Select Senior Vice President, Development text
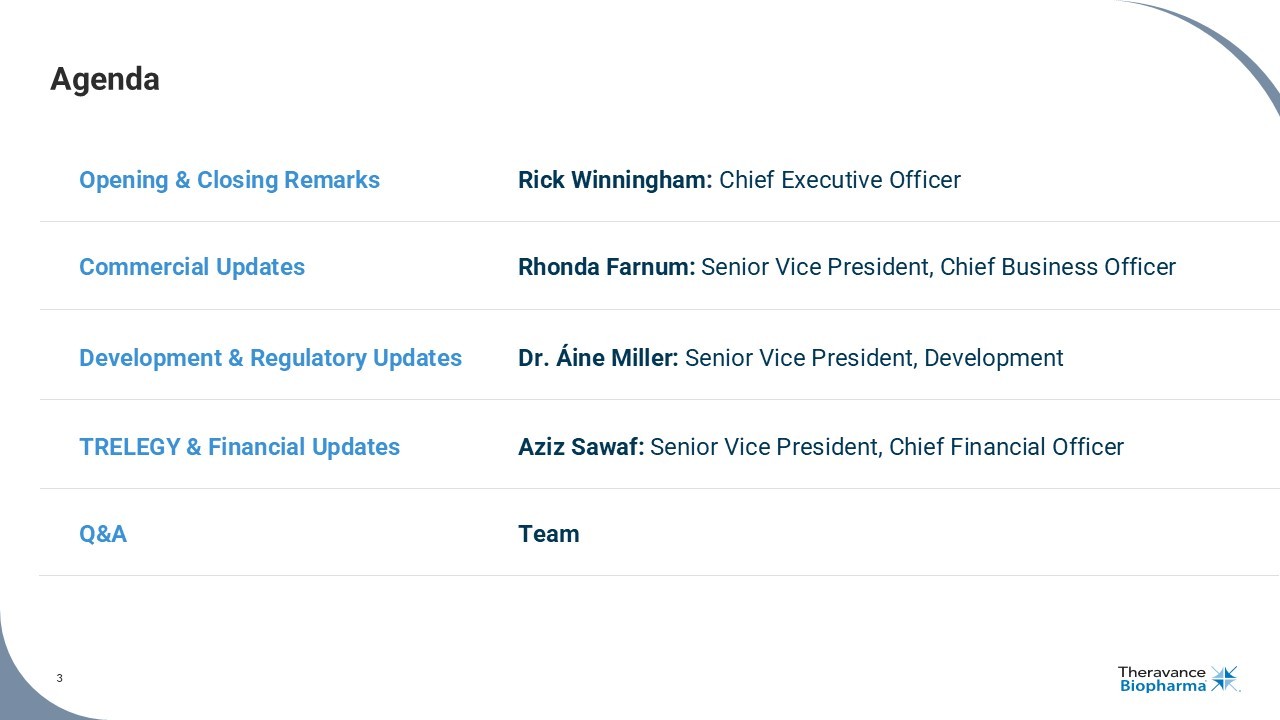Image resolution: width=1280 pixels, height=720 pixels. pos(874,358)
